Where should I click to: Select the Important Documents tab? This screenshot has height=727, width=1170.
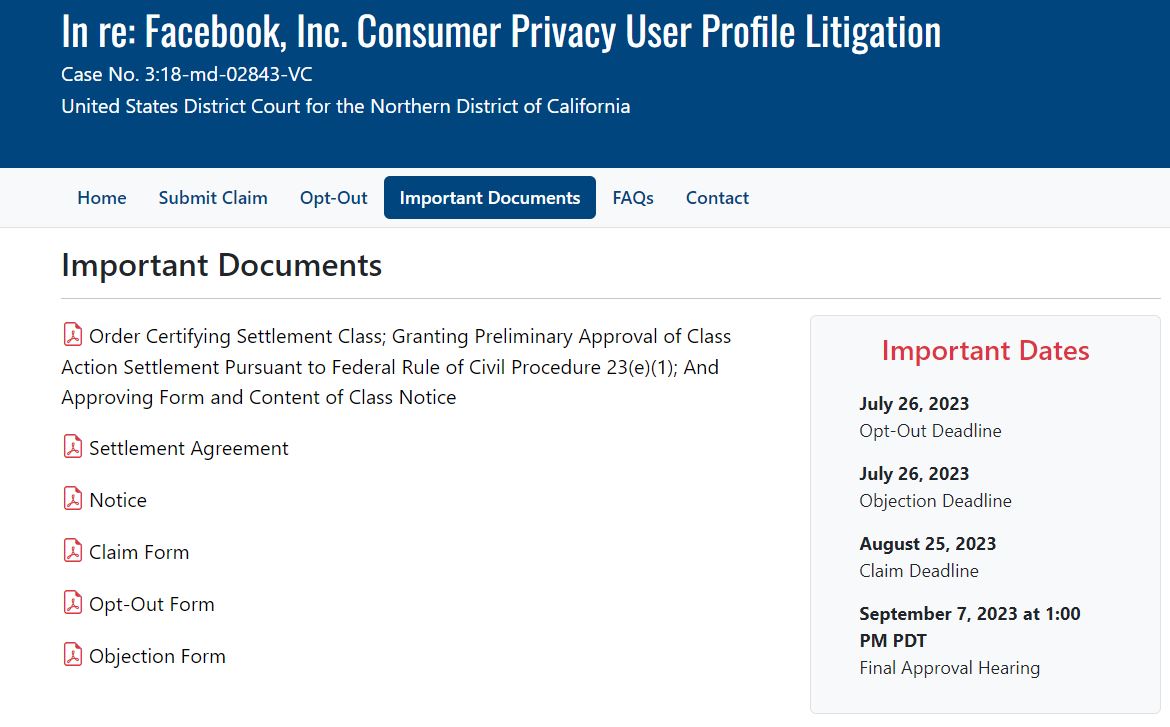click(489, 198)
